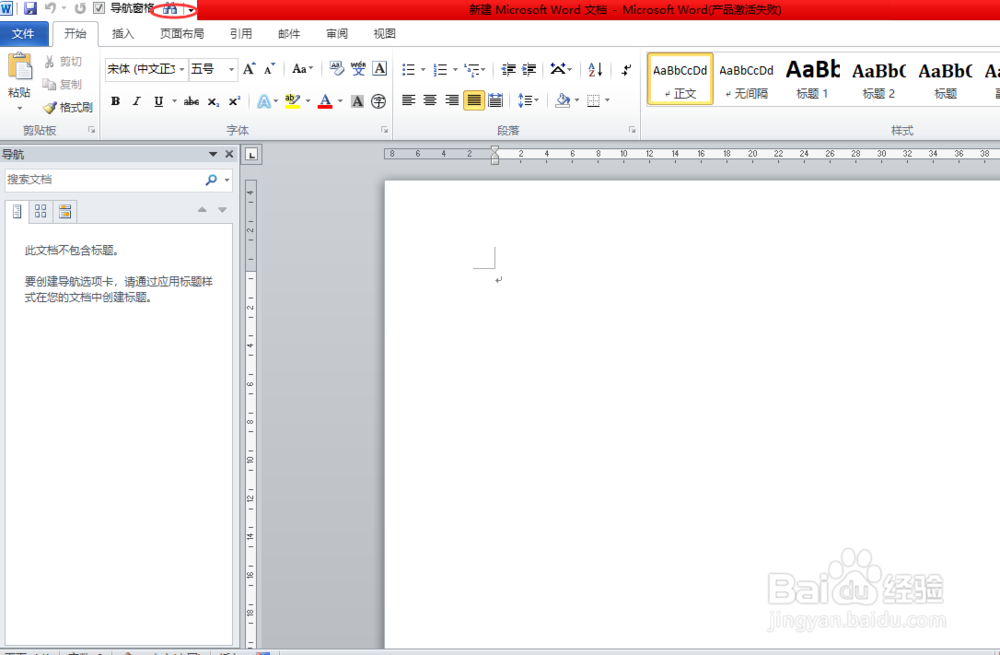
Task: Select the 无间隔 style
Action: coord(747,80)
